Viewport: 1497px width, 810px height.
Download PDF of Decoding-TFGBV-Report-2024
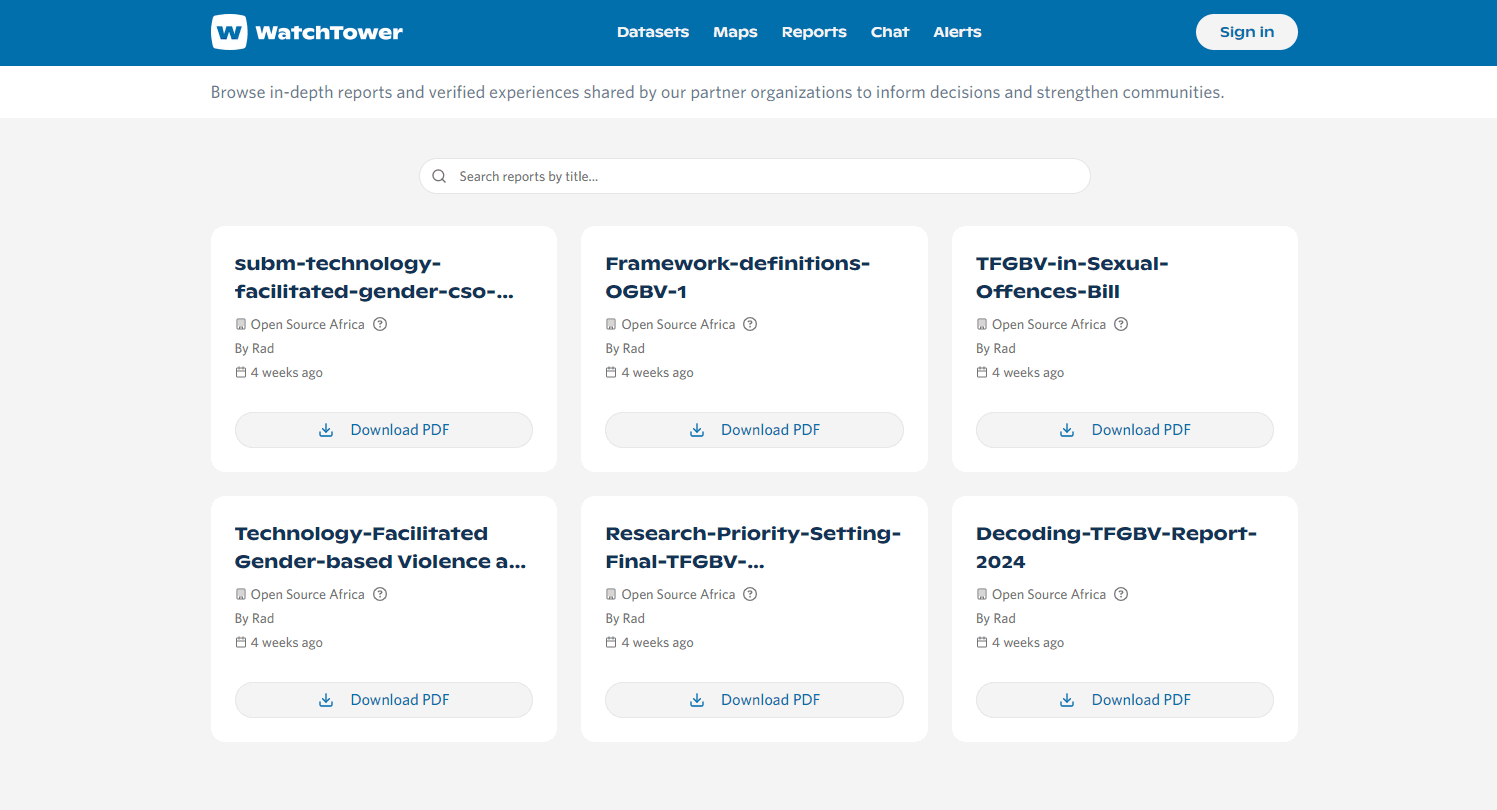coord(1124,700)
